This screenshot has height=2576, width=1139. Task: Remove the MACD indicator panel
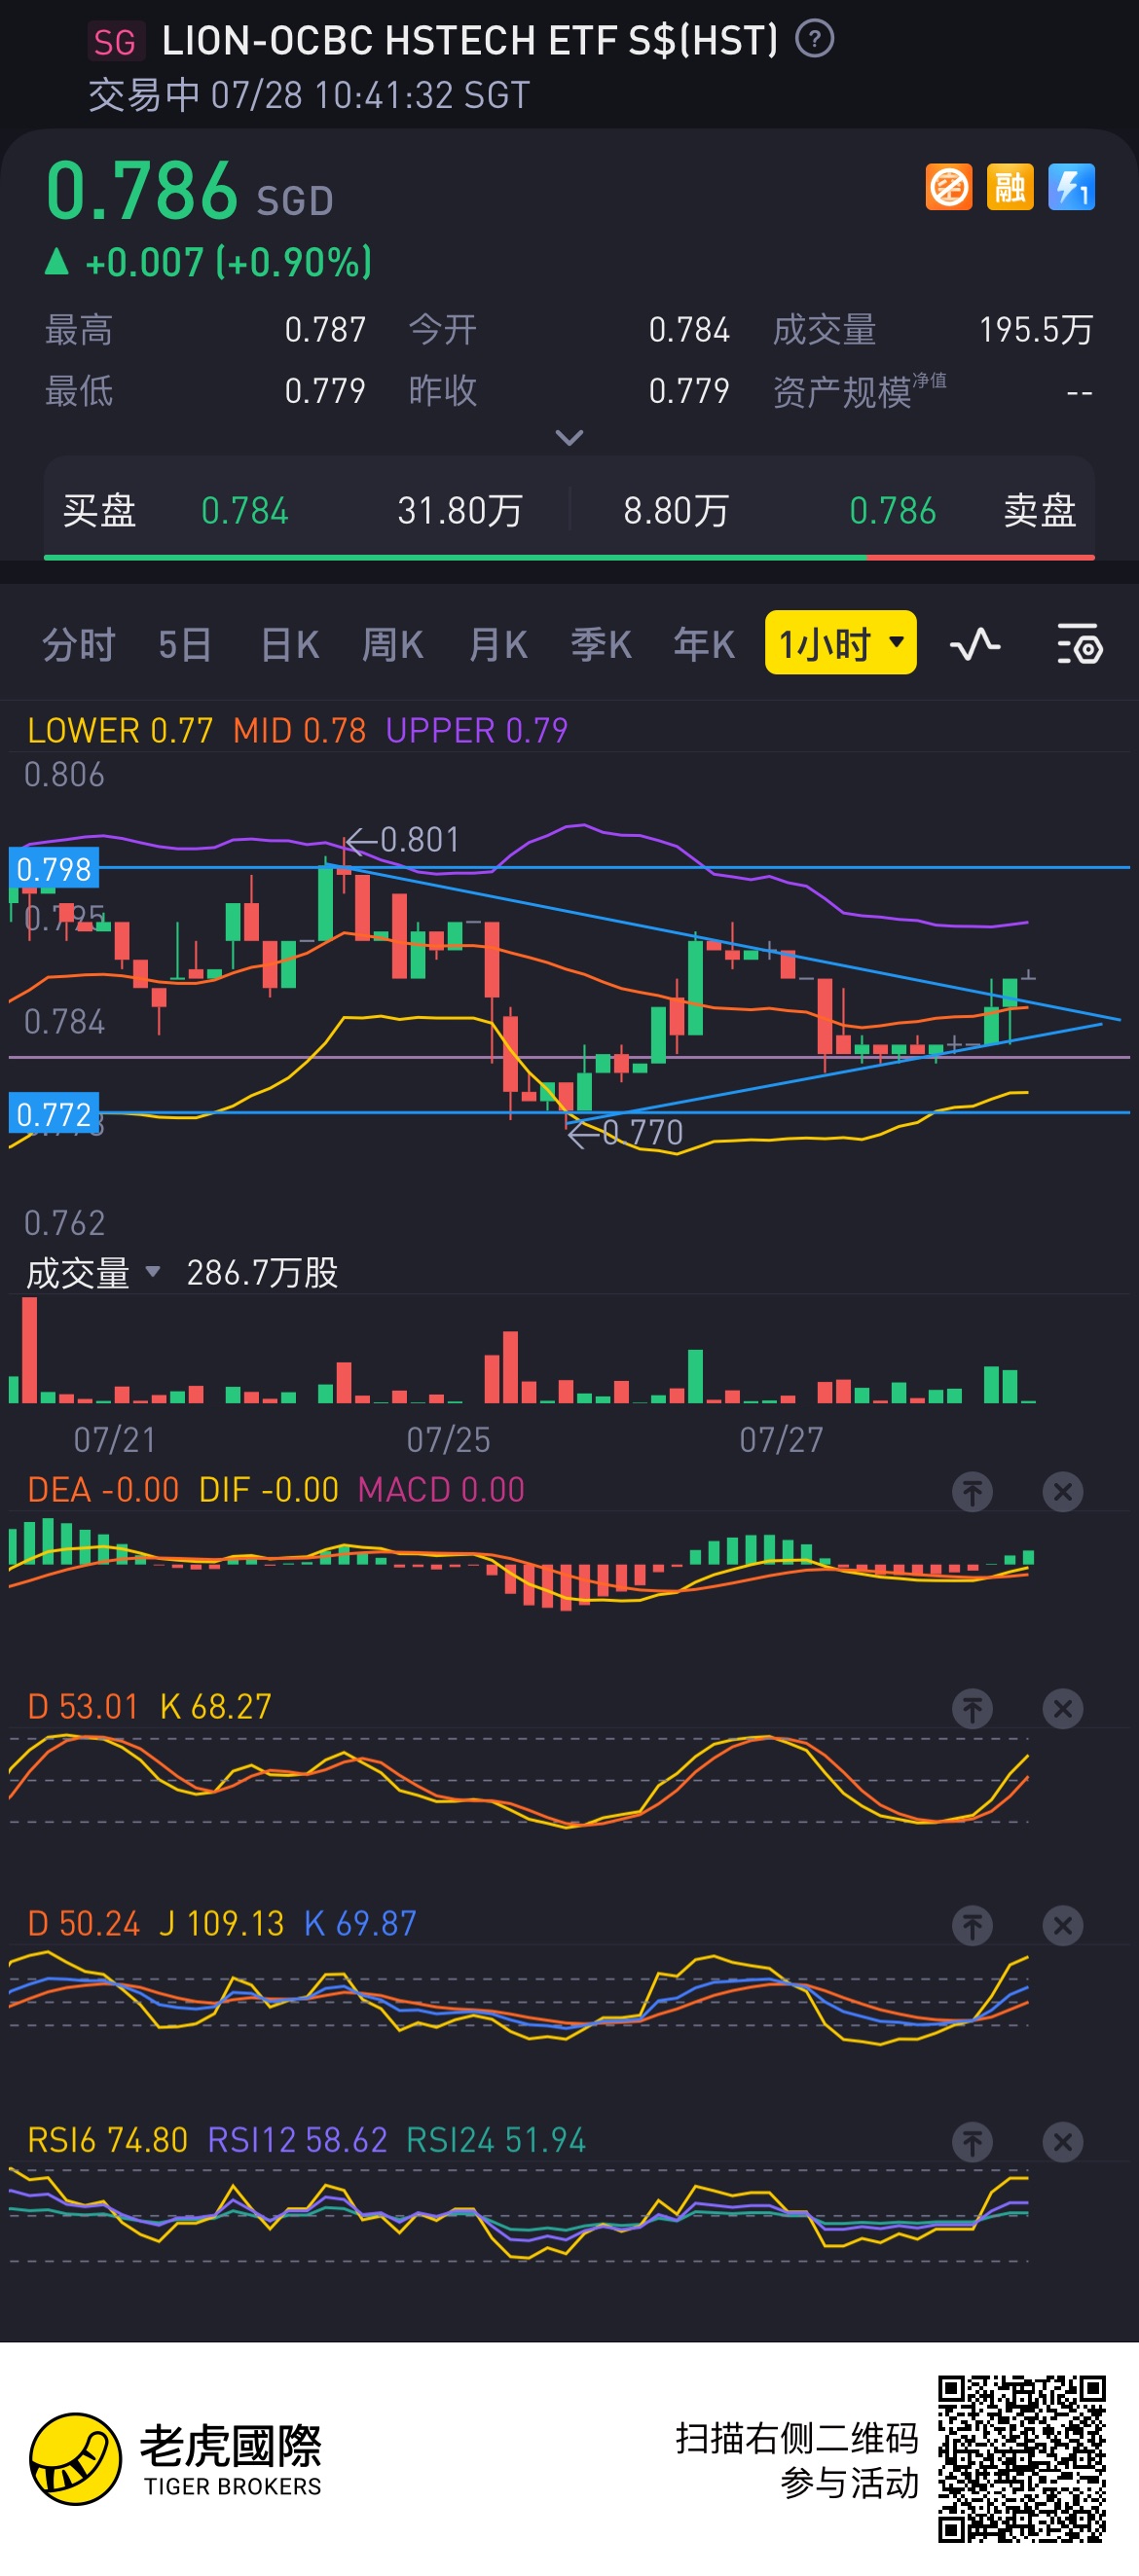(1062, 1492)
